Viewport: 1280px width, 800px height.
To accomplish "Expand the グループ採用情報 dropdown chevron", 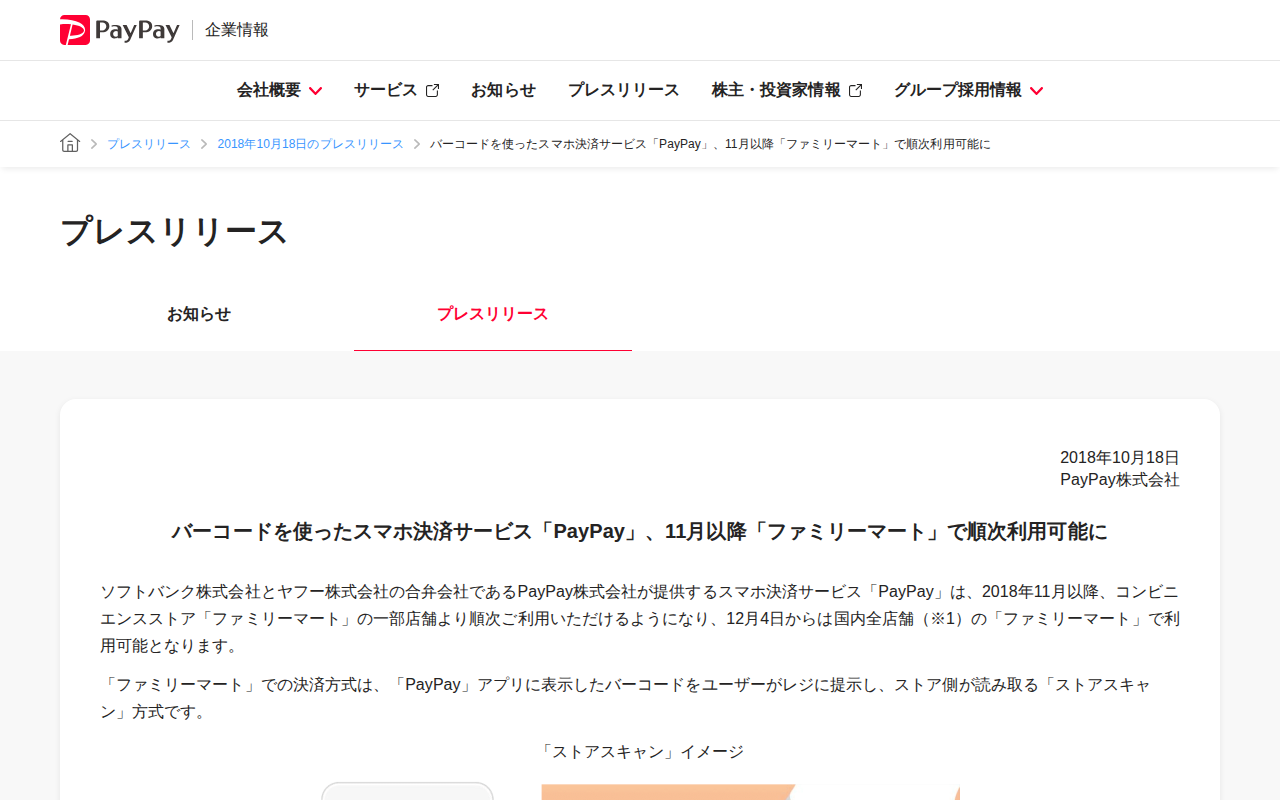I will (x=1036, y=91).
